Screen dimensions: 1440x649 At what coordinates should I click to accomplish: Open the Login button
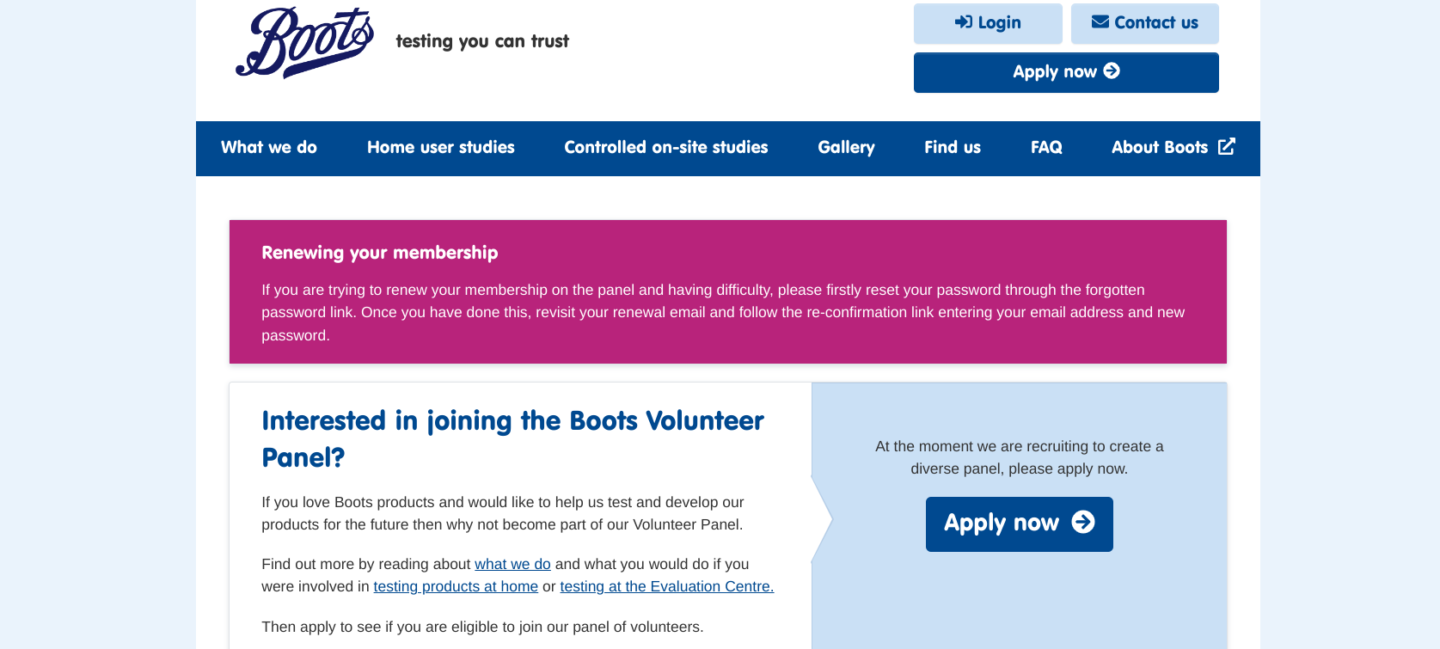tap(988, 23)
